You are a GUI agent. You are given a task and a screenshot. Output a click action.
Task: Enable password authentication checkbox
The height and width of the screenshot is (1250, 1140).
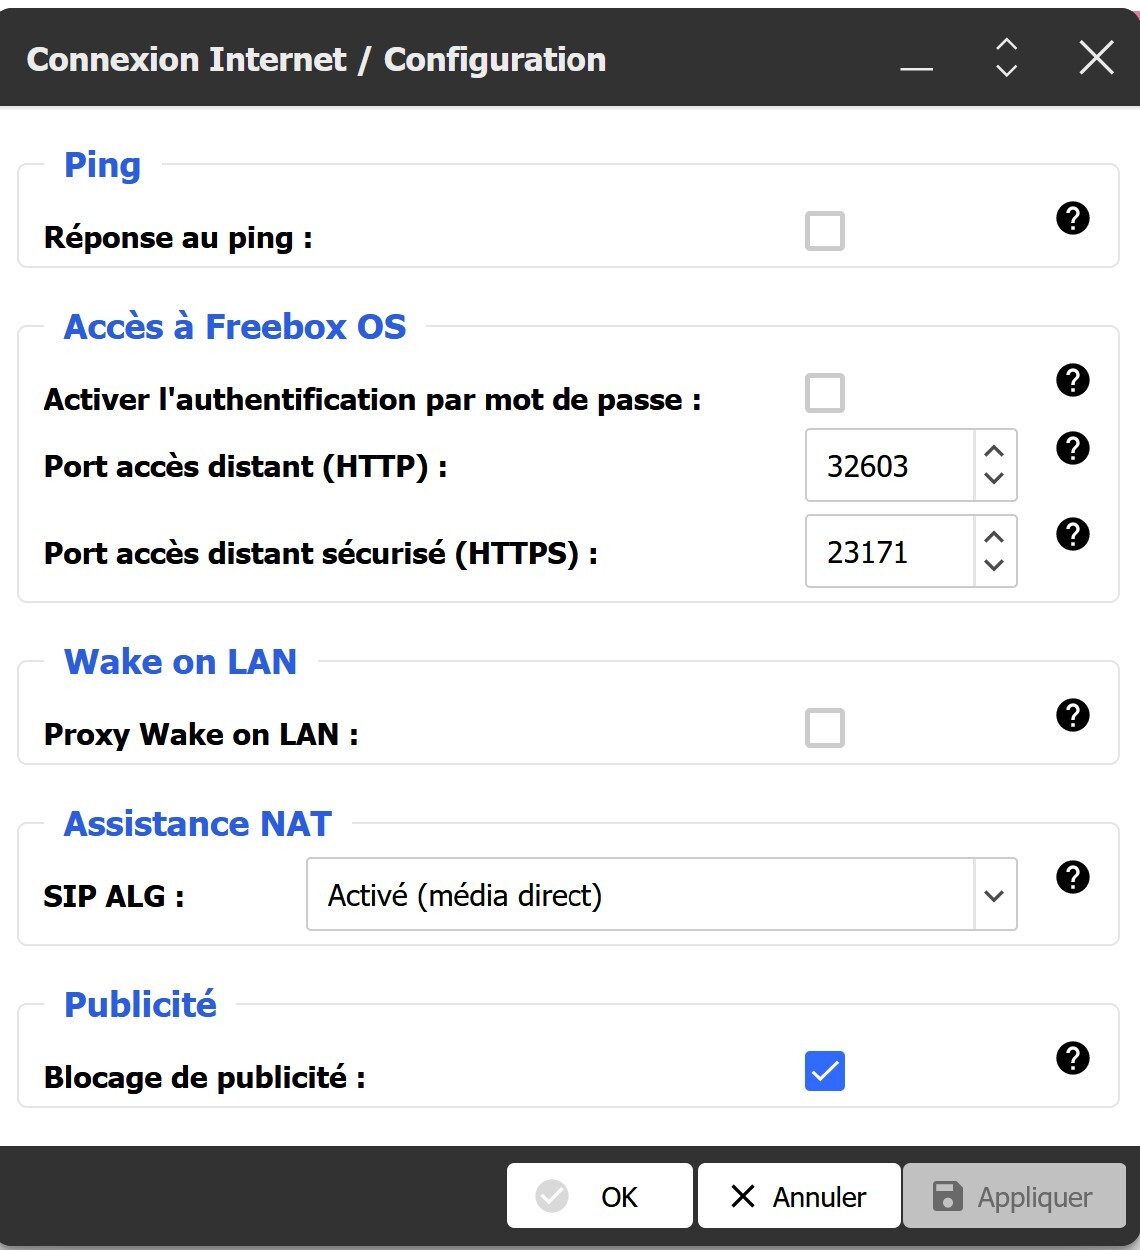tap(825, 393)
